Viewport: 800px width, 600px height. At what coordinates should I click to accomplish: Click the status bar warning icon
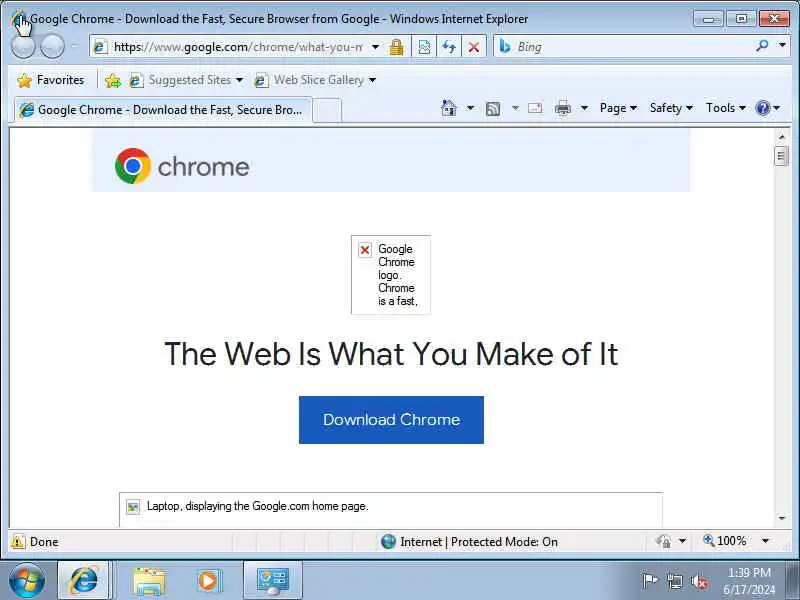tap(18, 541)
